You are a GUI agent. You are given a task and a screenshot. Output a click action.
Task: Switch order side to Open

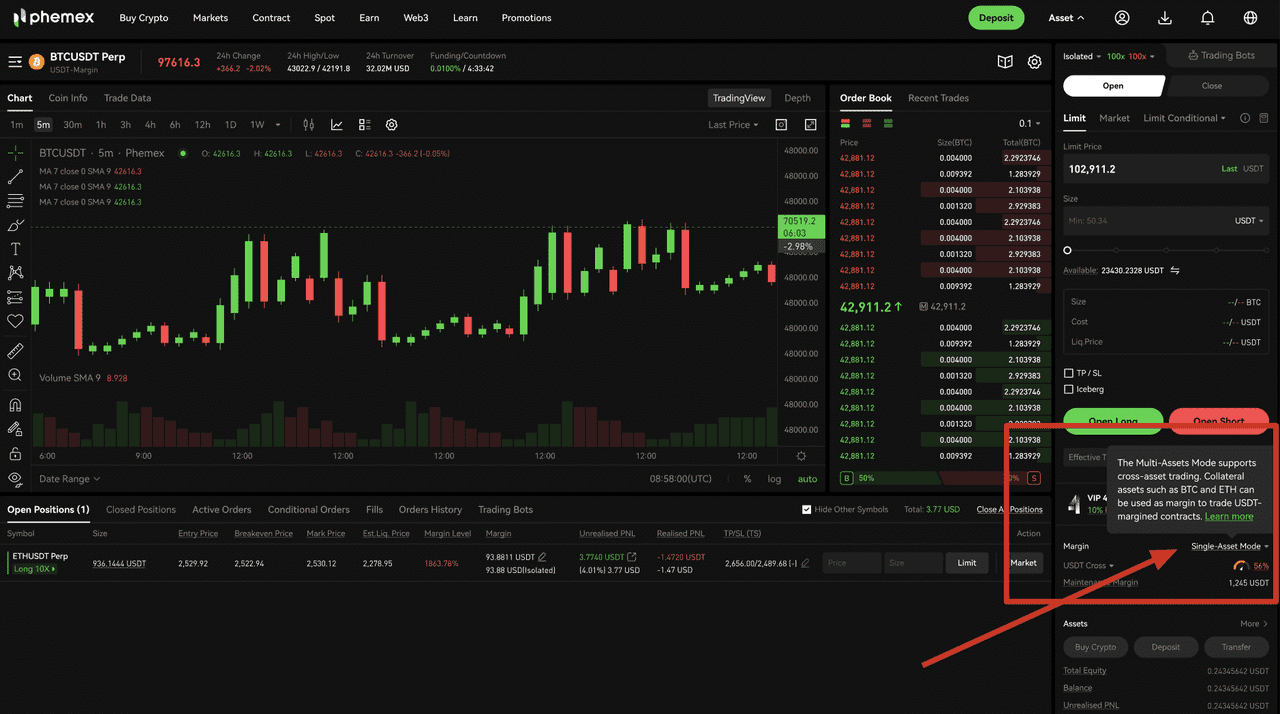[x=1113, y=86]
